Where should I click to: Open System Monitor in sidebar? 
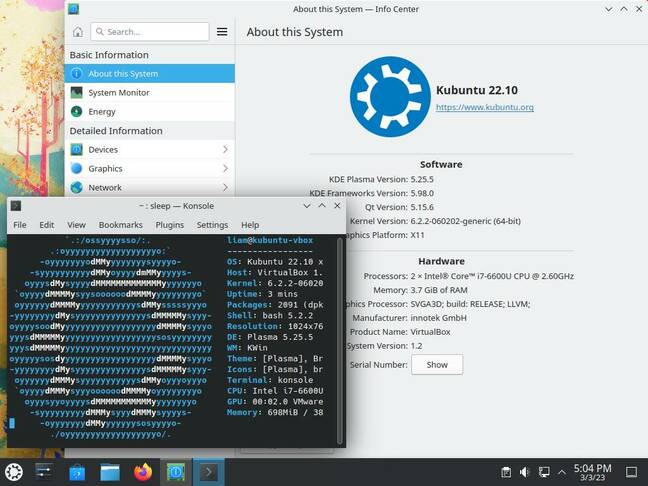150,93
